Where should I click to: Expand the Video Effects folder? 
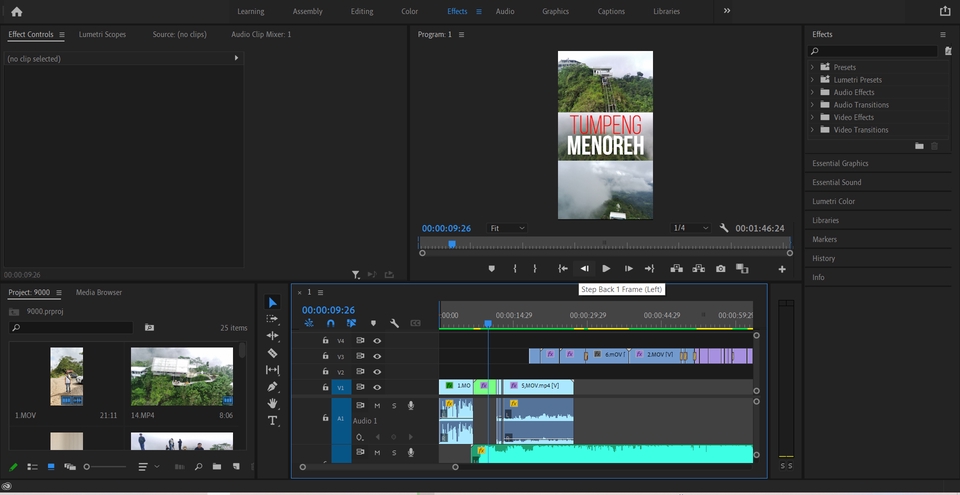(x=812, y=117)
